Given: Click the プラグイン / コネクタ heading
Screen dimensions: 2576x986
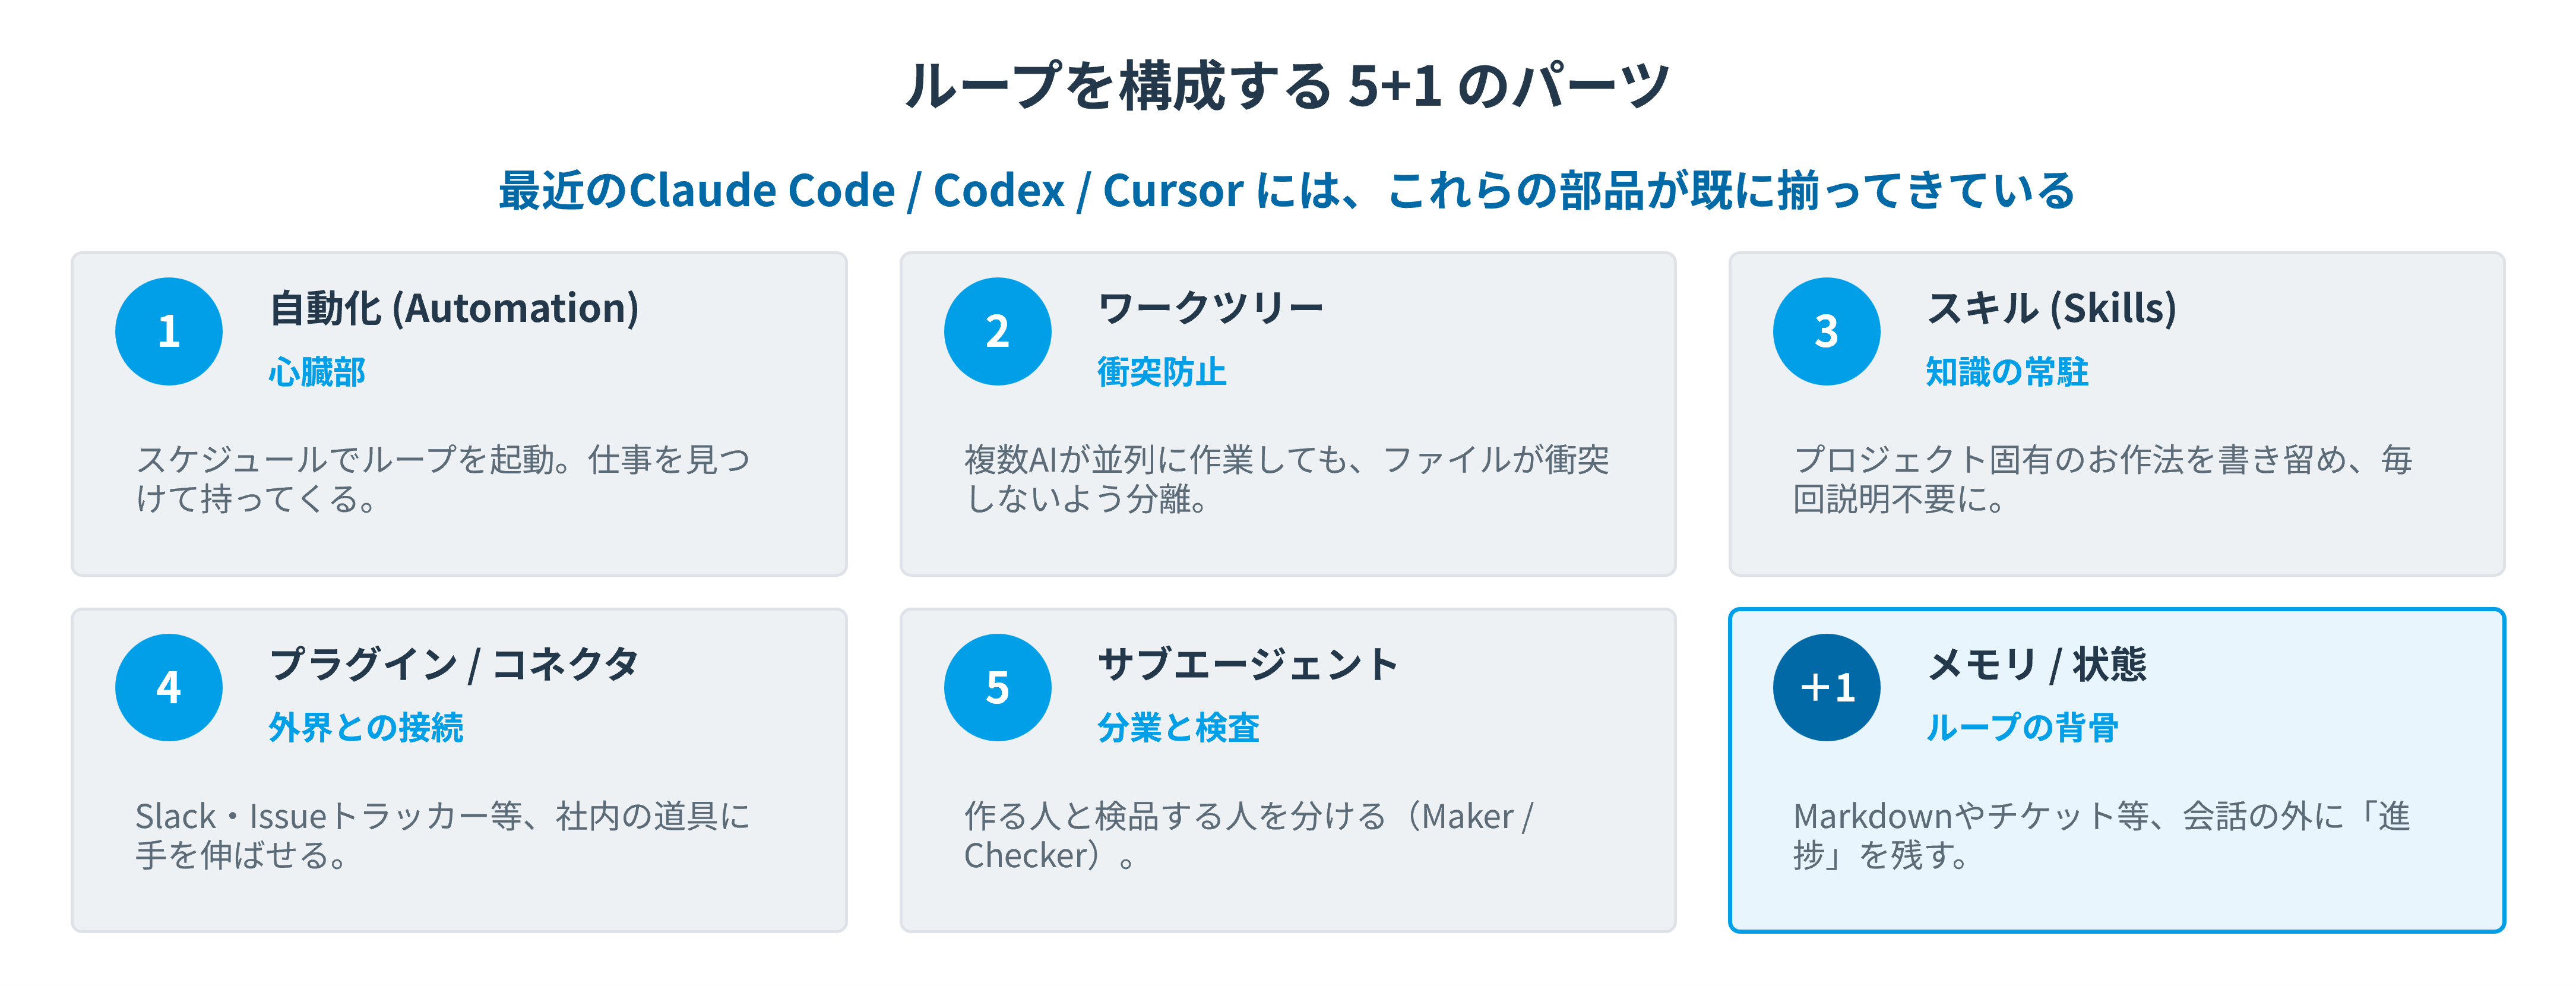Looking at the screenshot, I should point(454,664).
